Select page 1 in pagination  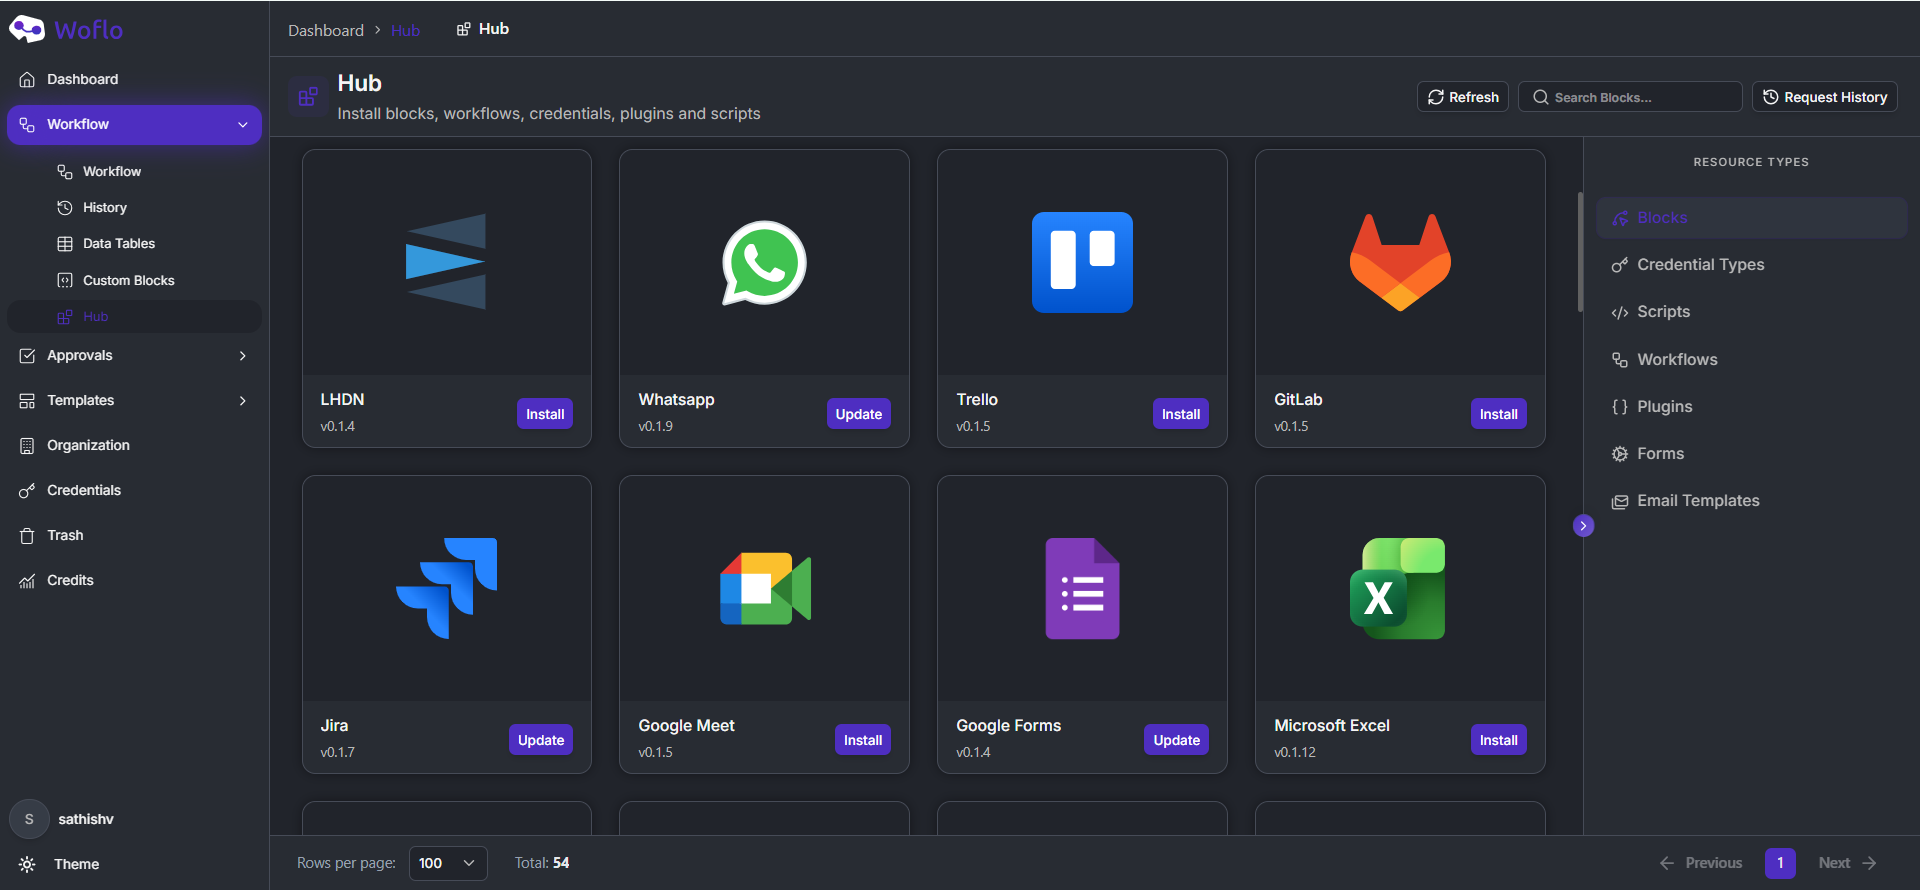[x=1780, y=863]
